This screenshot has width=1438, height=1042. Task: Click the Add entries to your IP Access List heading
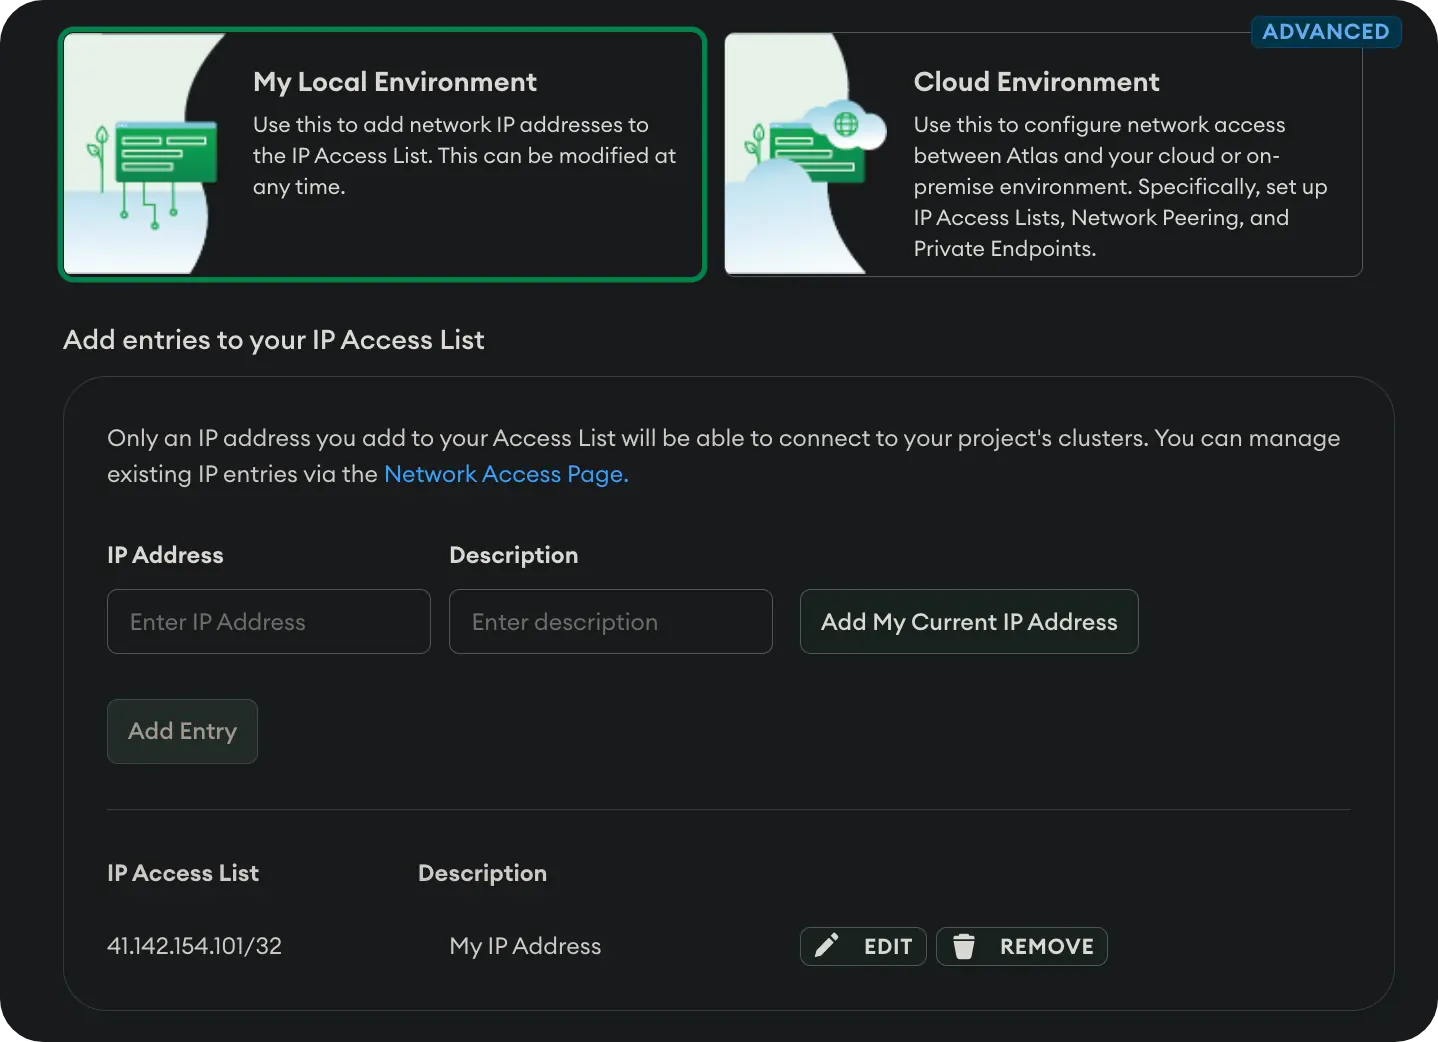point(273,340)
